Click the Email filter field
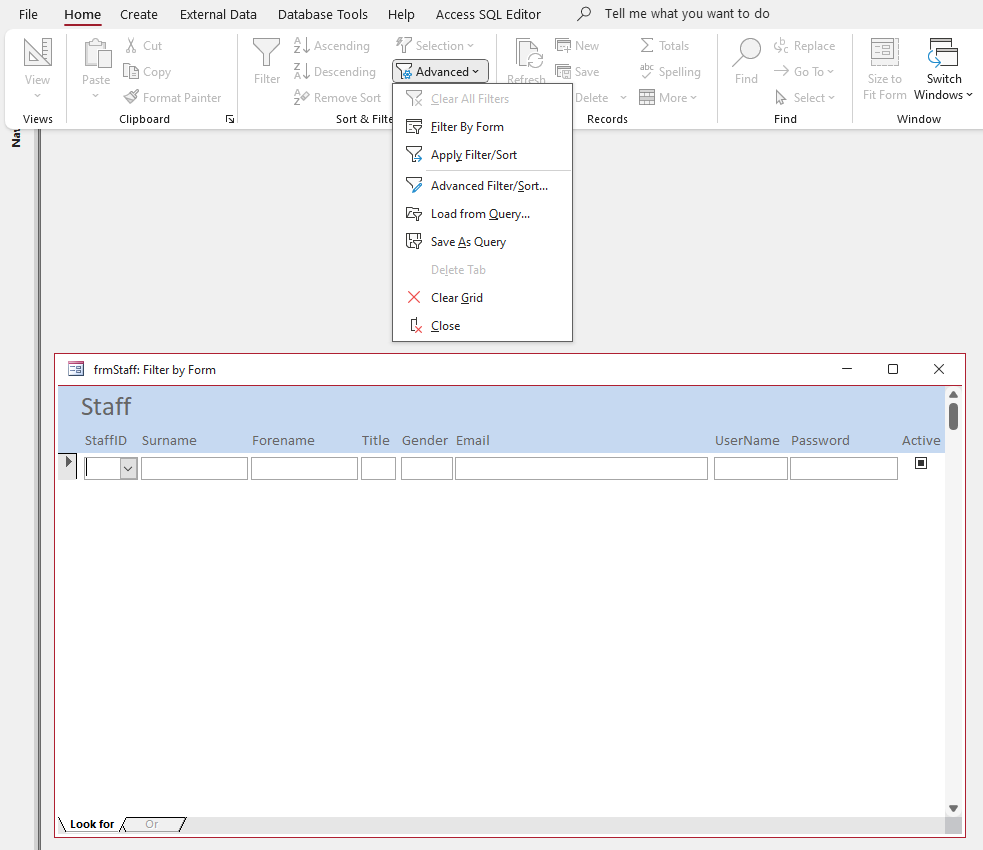The width and height of the screenshot is (983, 850). click(581, 468)
